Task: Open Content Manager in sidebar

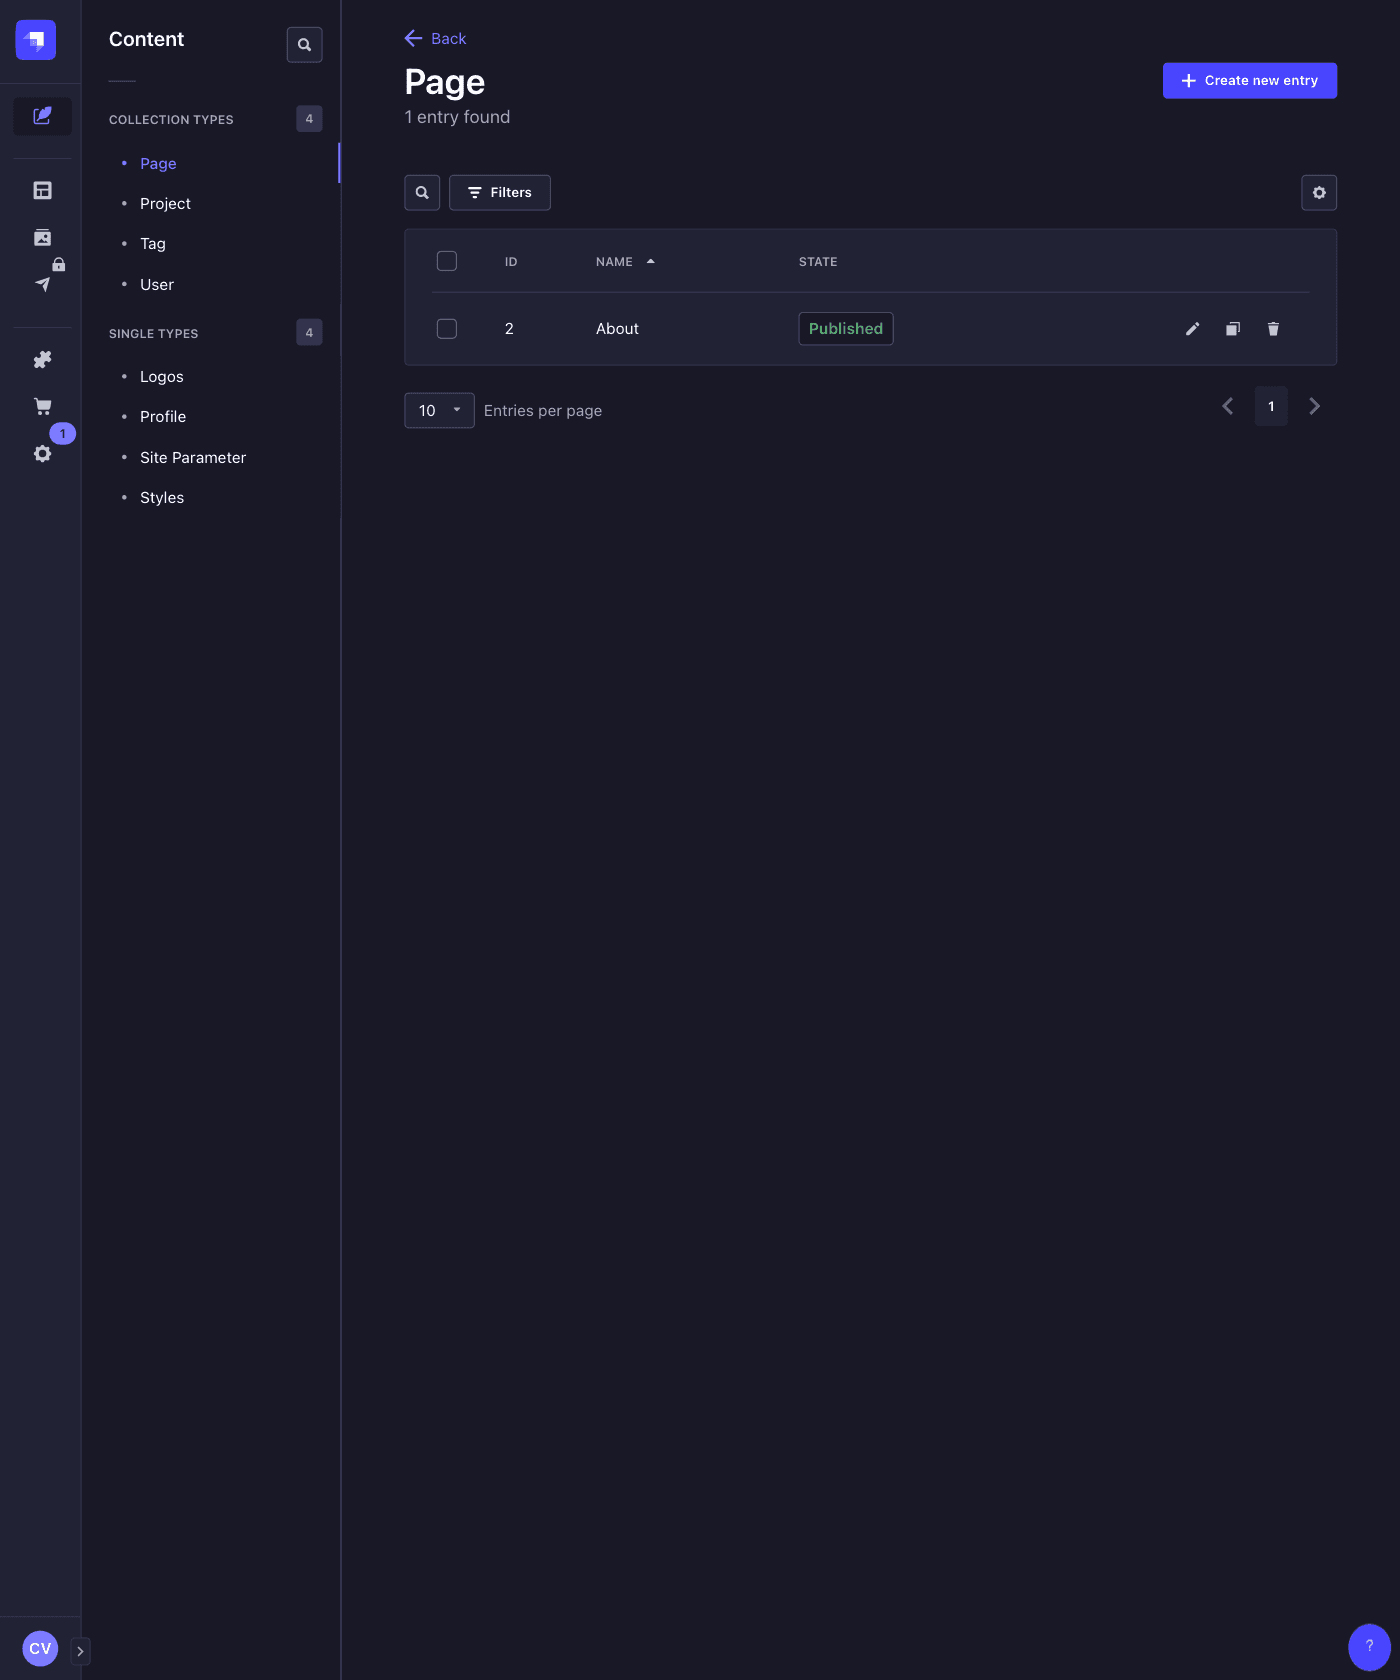Action: pyautogui.click(x=42, y=116)
